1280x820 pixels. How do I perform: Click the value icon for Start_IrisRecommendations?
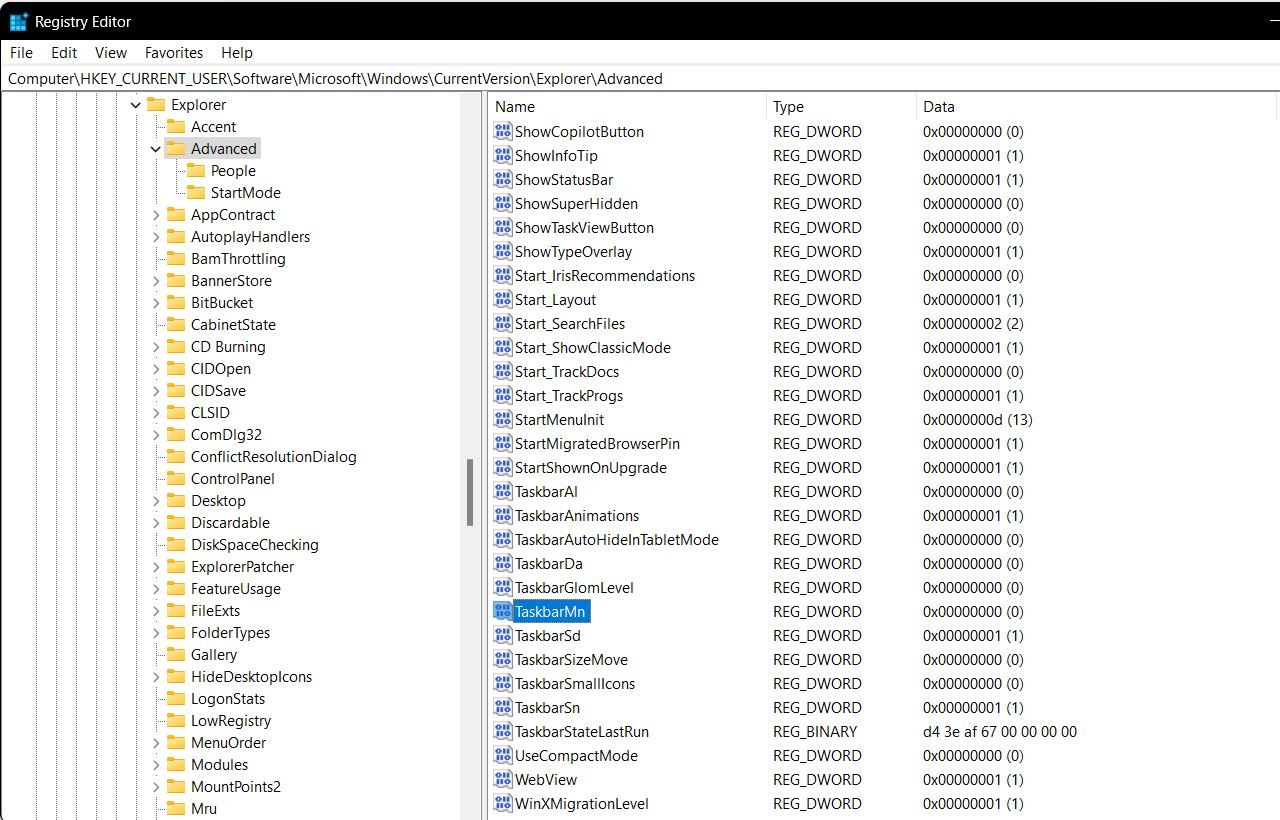click(x=502, y=275)
